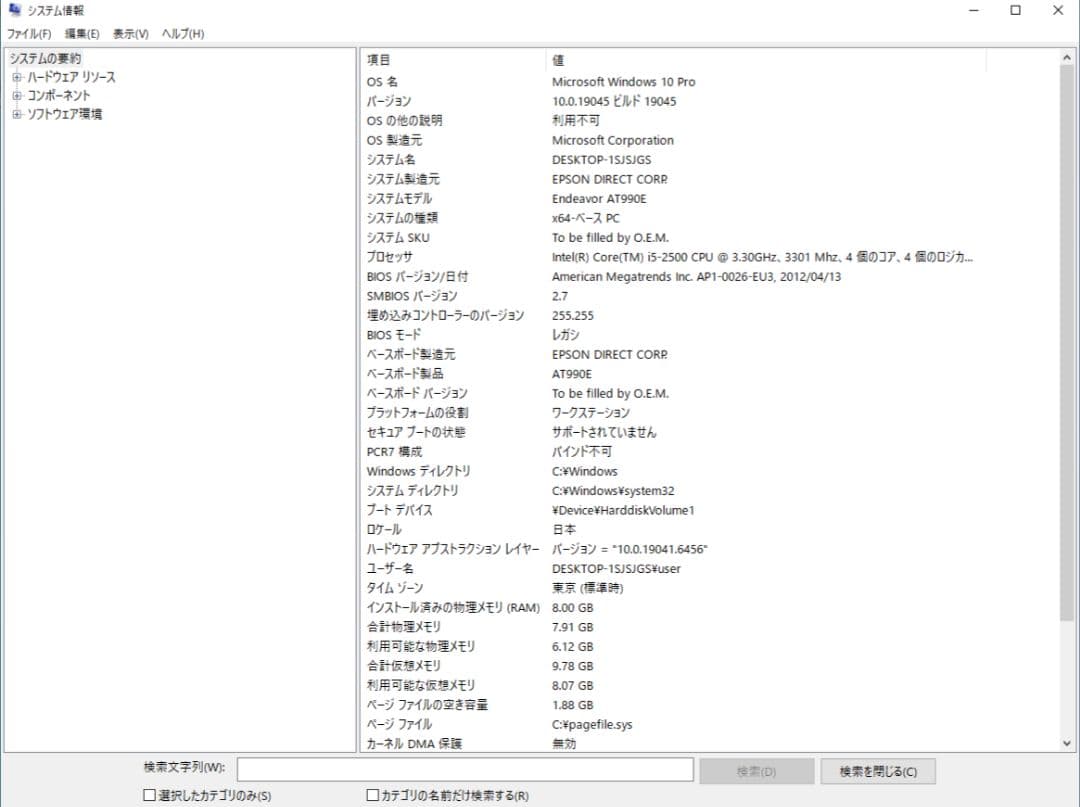Open the 表示(V) menu
1080x807 pixels.
[131, 34]
